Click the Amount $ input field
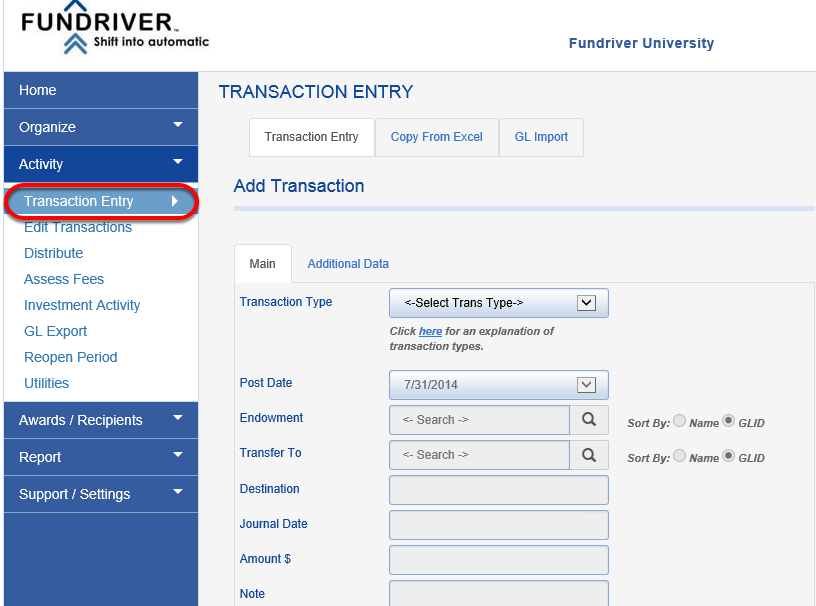 coord(499,560)
